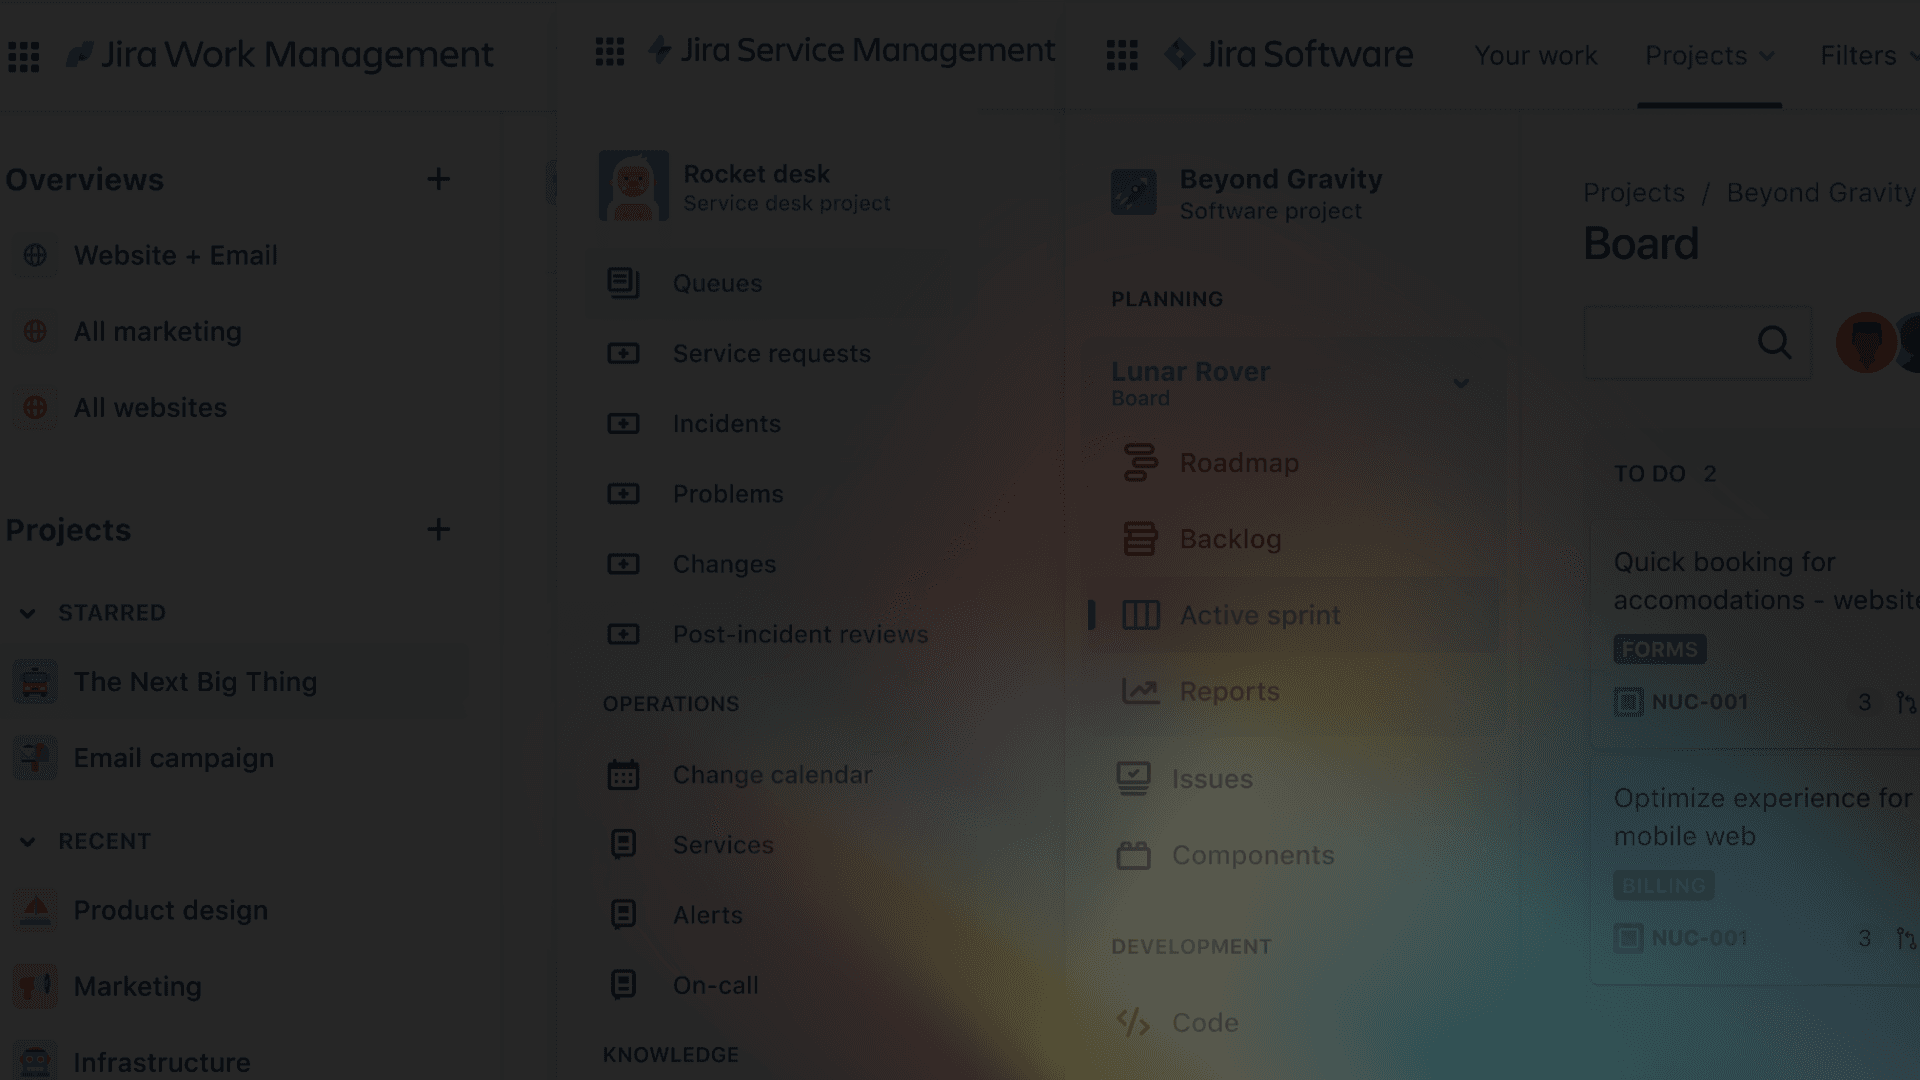Click the Incidents icon

(x=623, y=423)
